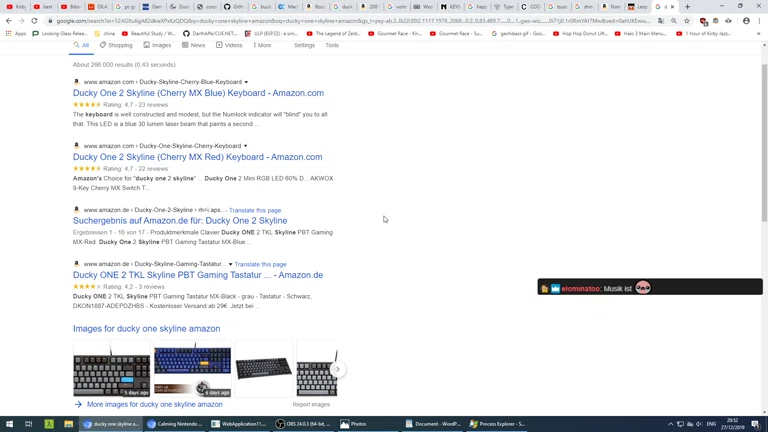Image resolution: width=768 pixels, height=432 pixels.
Task: Open OBS from the taskbar
Action: tap(304, 424)
